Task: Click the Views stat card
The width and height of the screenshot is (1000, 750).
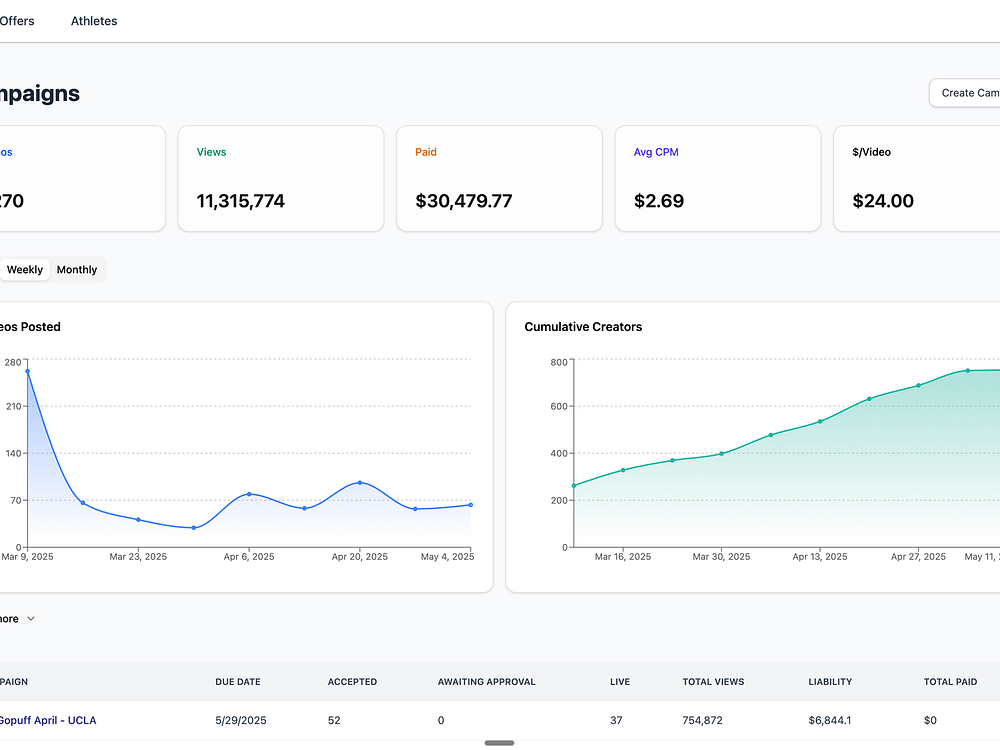Action: [281, 178]
